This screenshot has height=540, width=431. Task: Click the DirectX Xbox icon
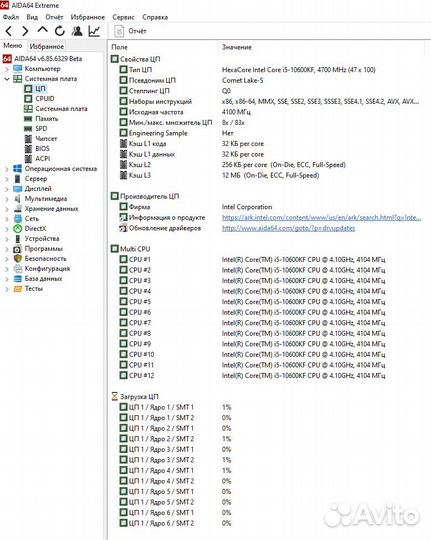coord(17,229)
